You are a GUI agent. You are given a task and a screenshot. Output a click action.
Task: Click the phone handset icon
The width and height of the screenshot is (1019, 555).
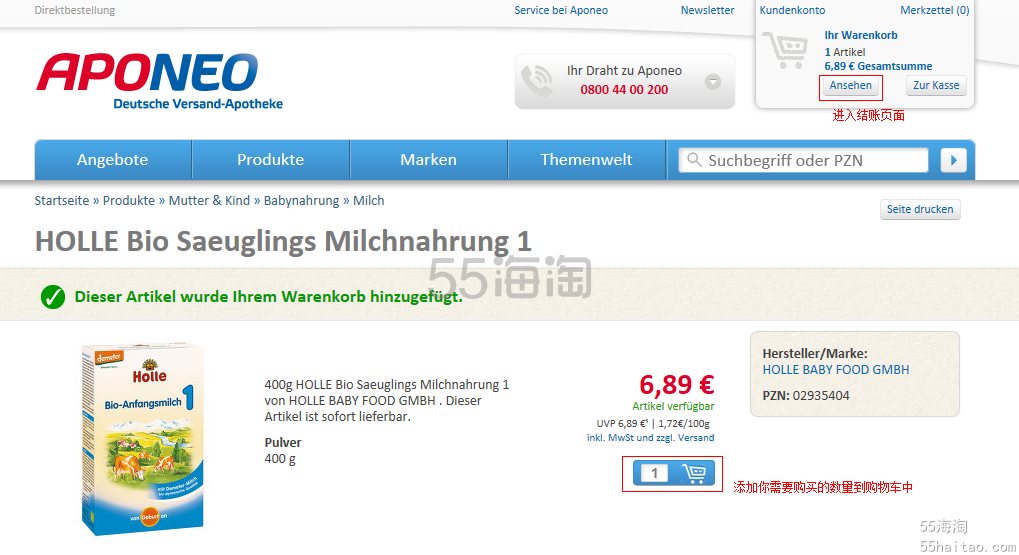click(537, 81)
